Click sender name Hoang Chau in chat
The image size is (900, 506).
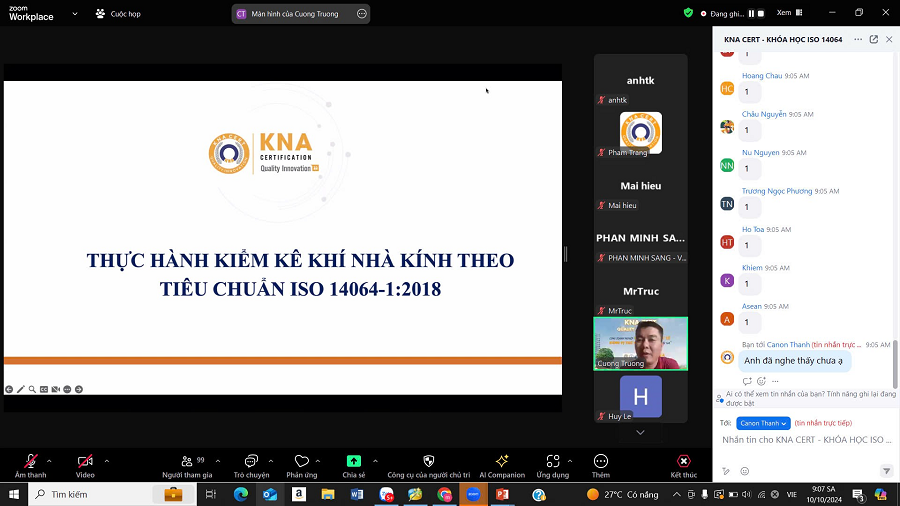tap(762, 76)
